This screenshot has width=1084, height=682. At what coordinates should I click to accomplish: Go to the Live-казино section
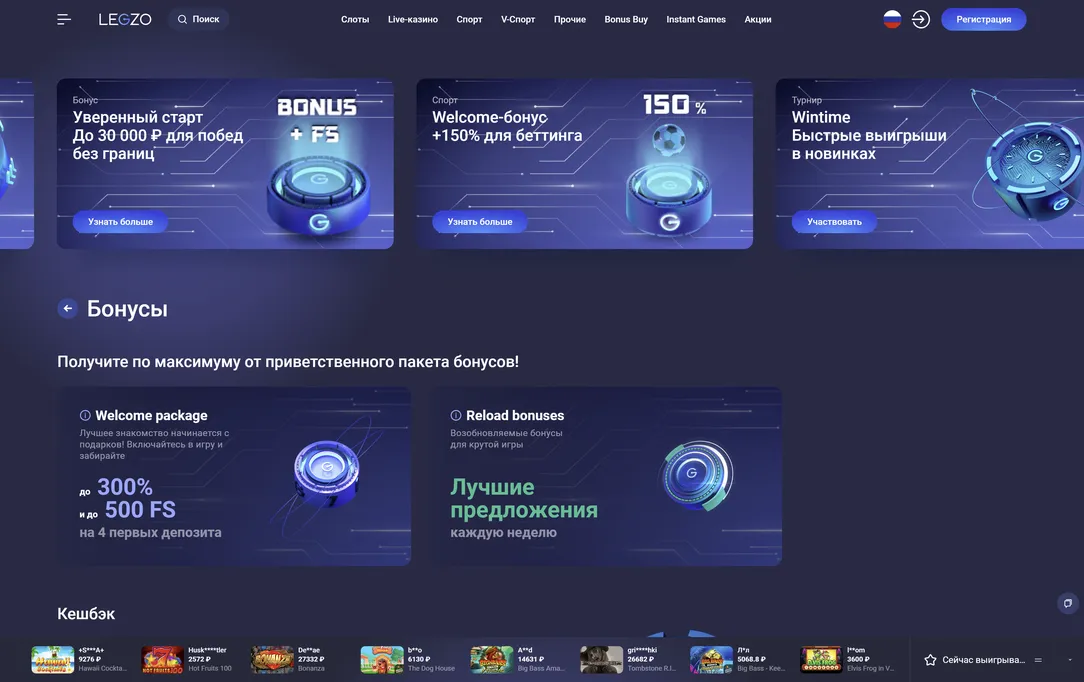tap(413, 19)
